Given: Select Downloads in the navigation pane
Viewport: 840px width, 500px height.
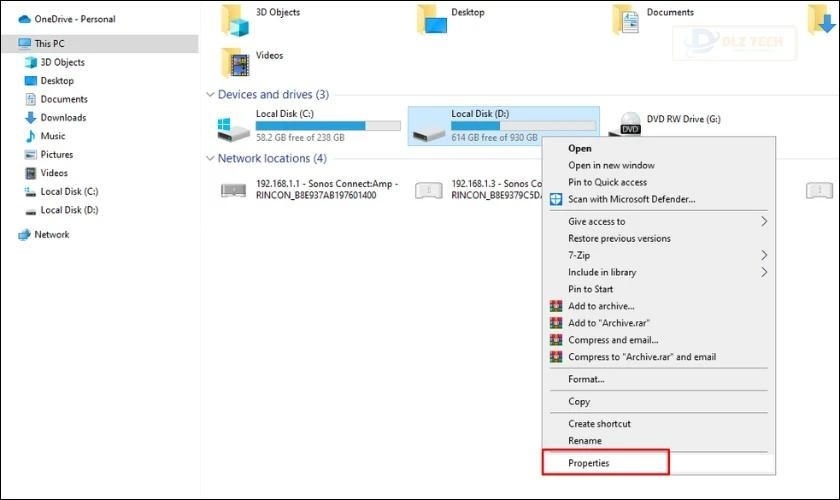Looking at the screenshot, I should (63, 118).
